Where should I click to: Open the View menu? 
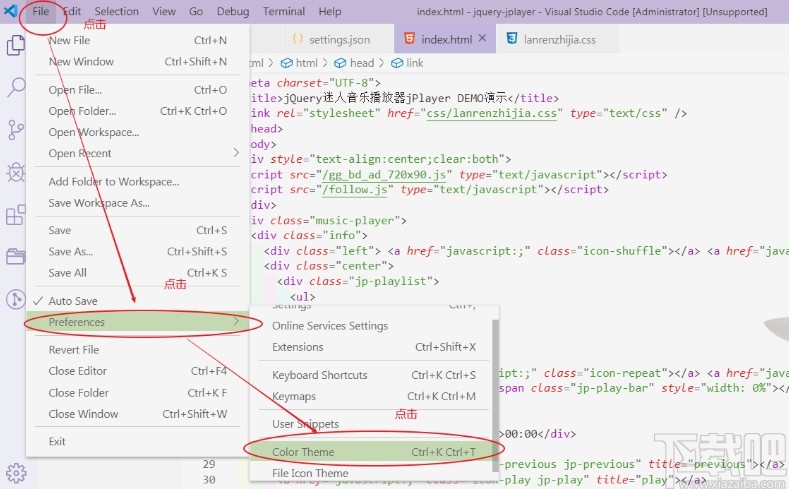tap(164, 11)
